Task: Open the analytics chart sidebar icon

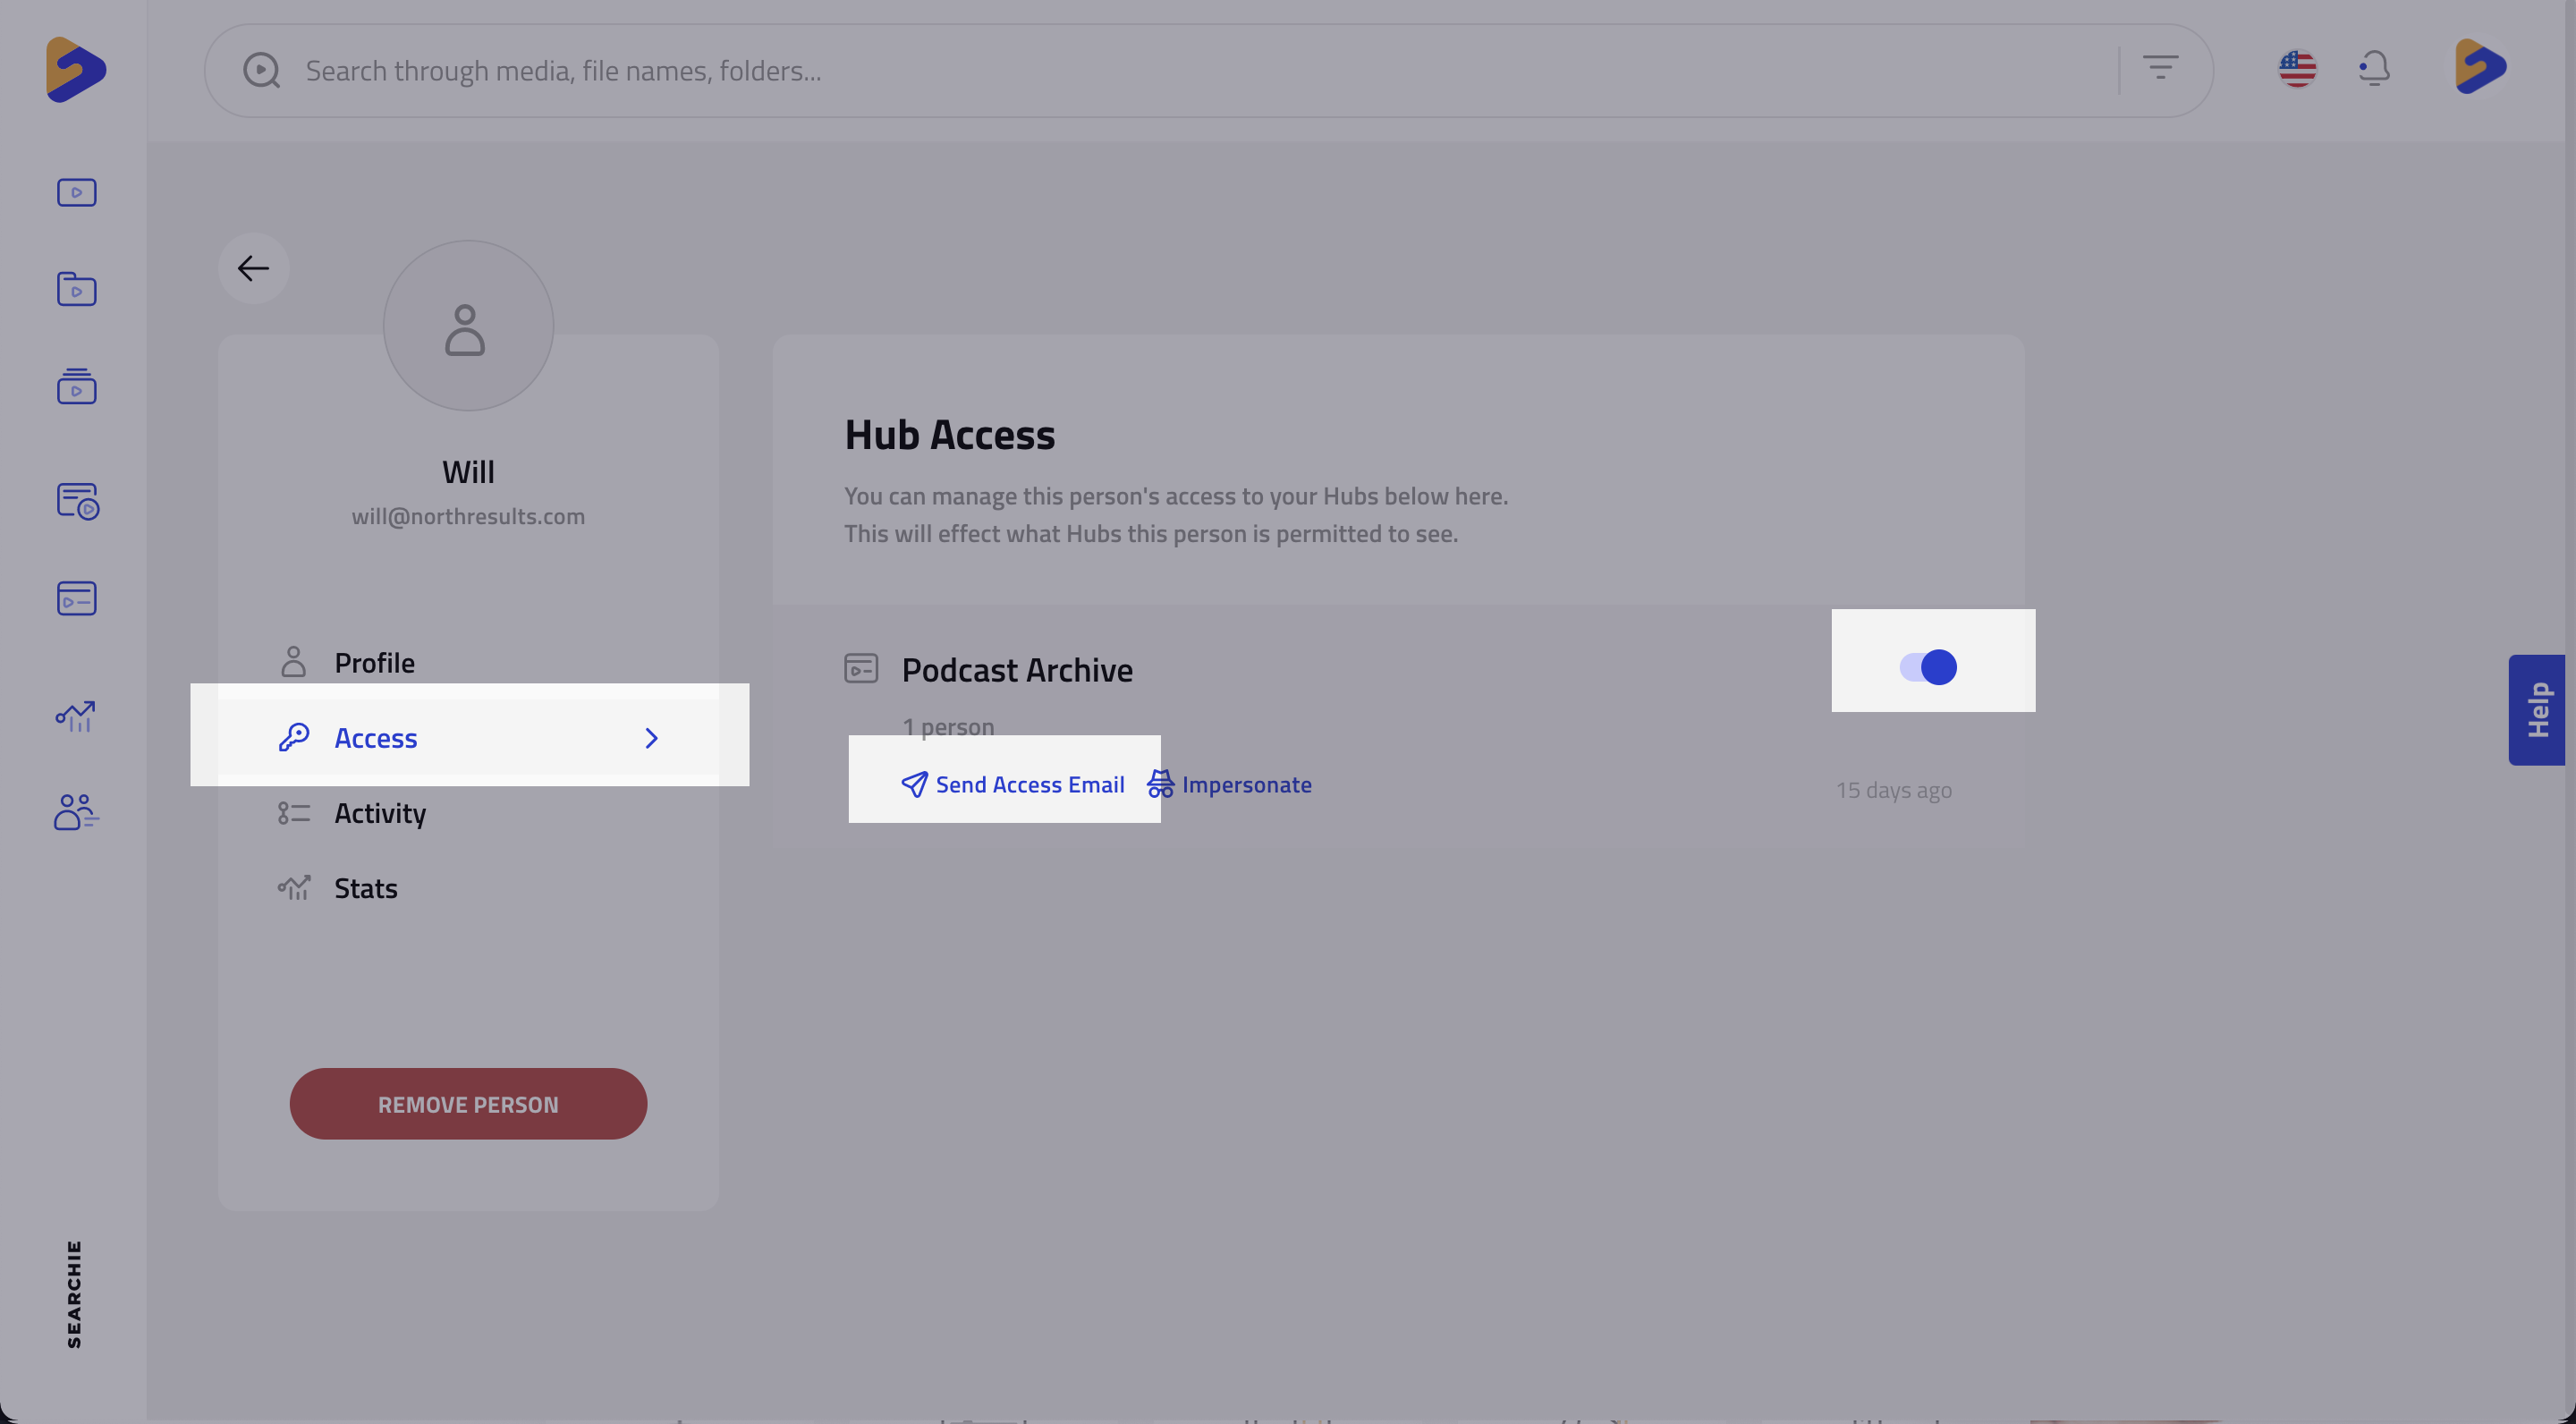Action: pyautogui.click(x=76, y=715)
